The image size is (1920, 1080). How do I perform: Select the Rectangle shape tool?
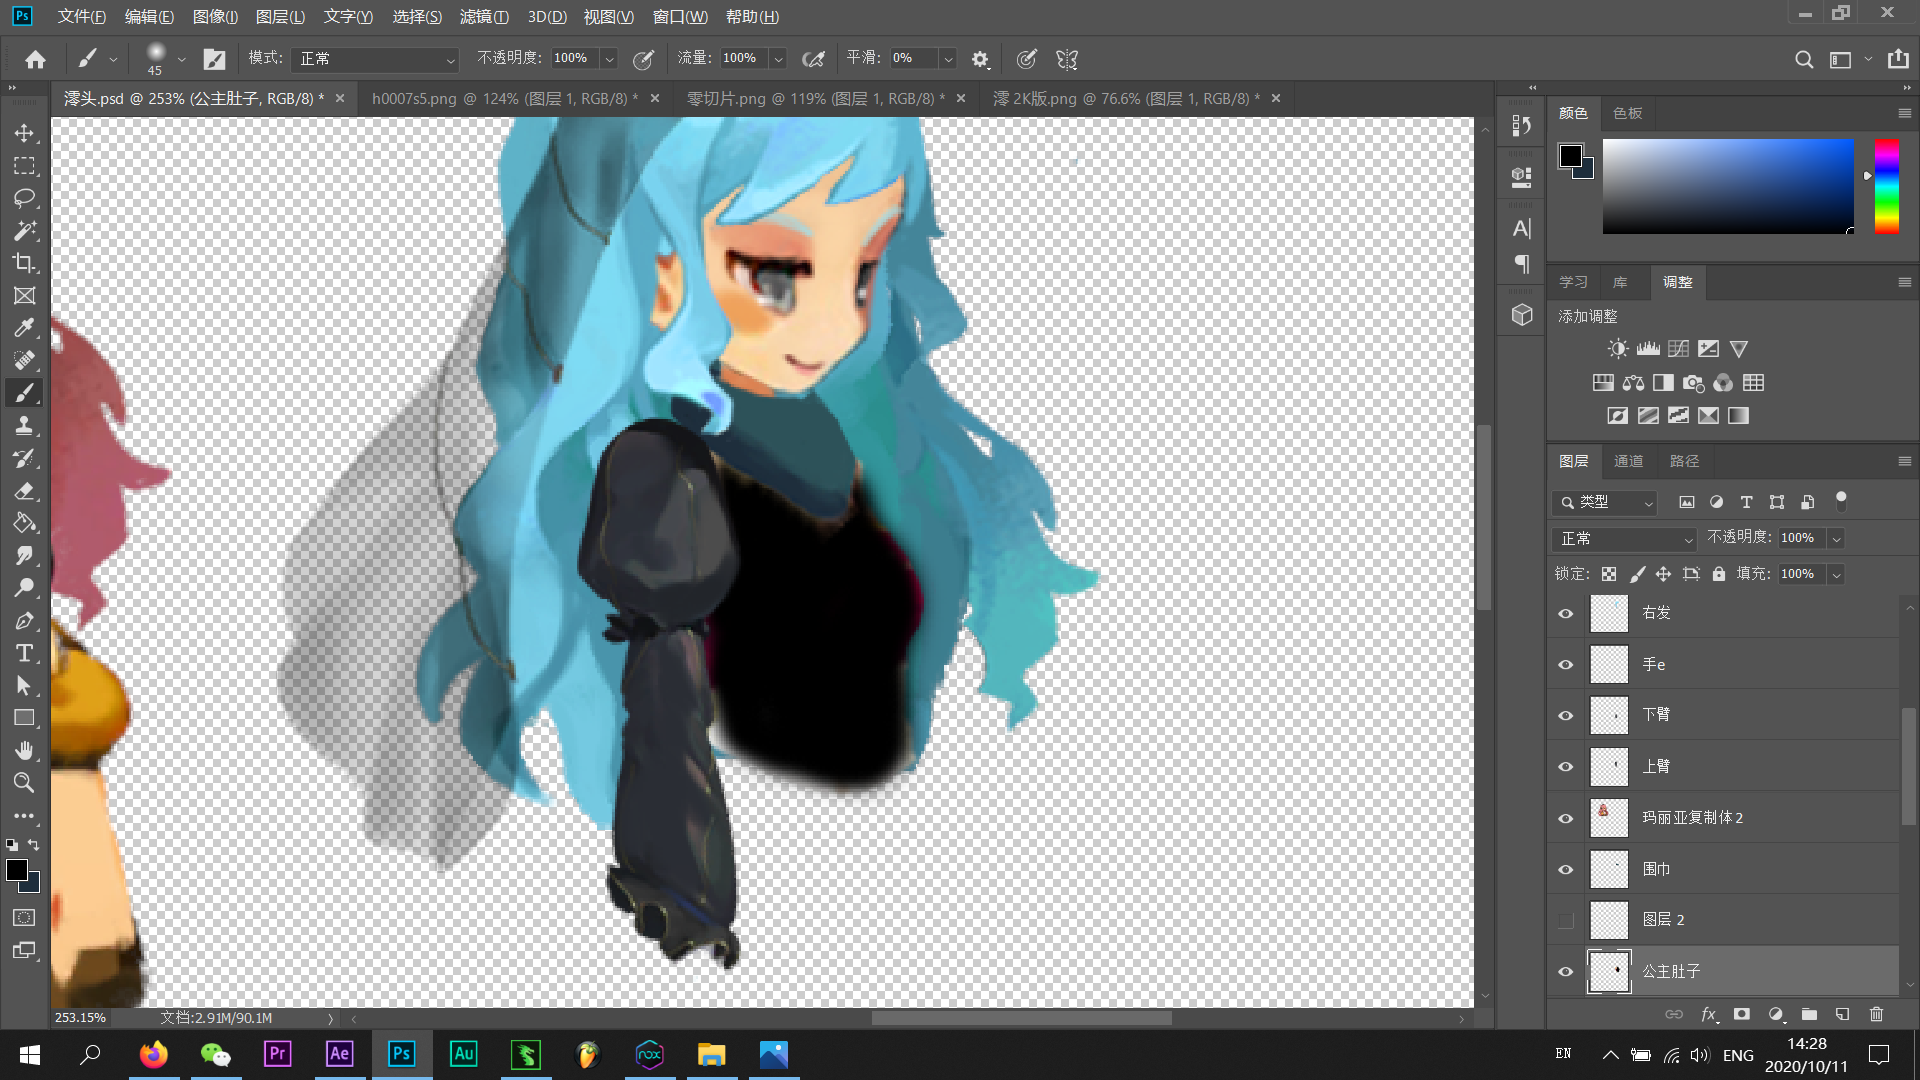click(24, 718)
